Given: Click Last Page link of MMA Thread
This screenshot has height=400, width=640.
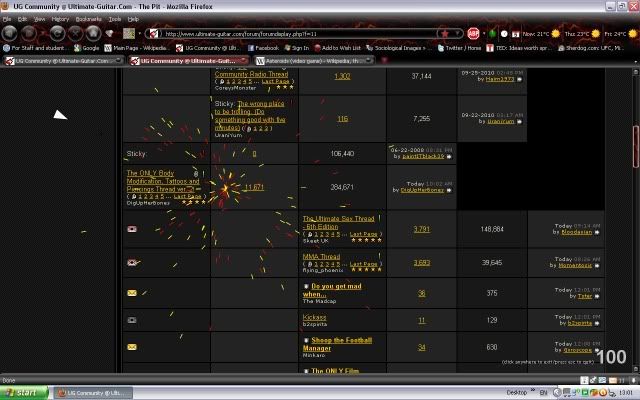Looking at the screenshot, I should pyautogui.click(x=363, y=264).
